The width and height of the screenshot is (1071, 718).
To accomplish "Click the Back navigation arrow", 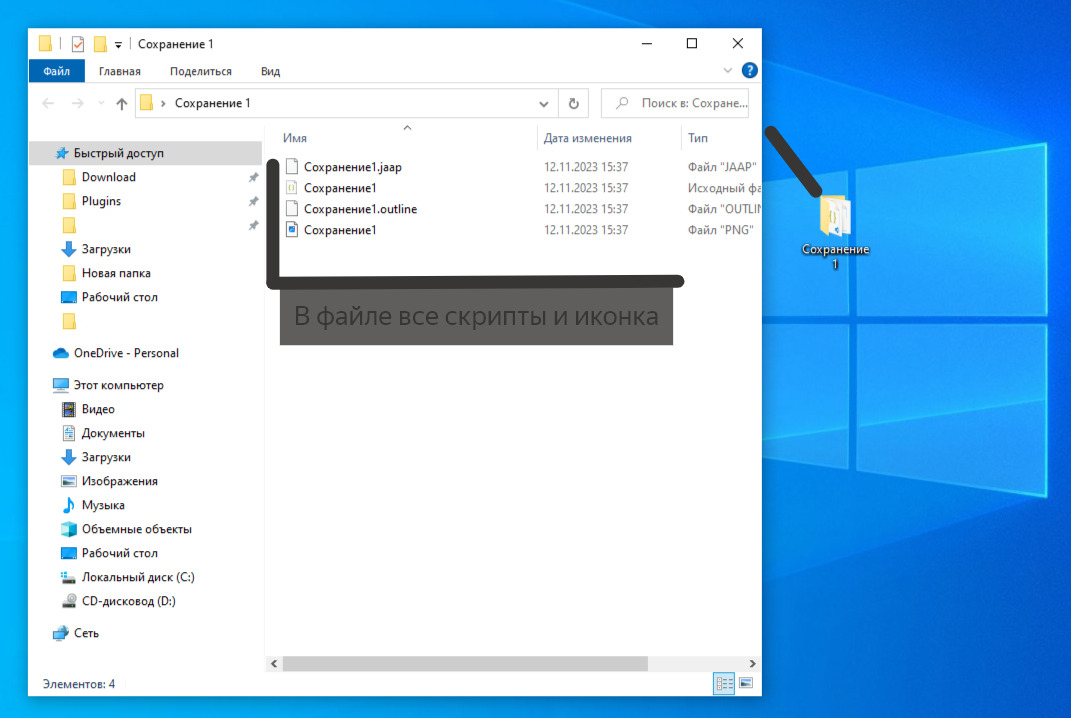I will (x=48, y=103).
